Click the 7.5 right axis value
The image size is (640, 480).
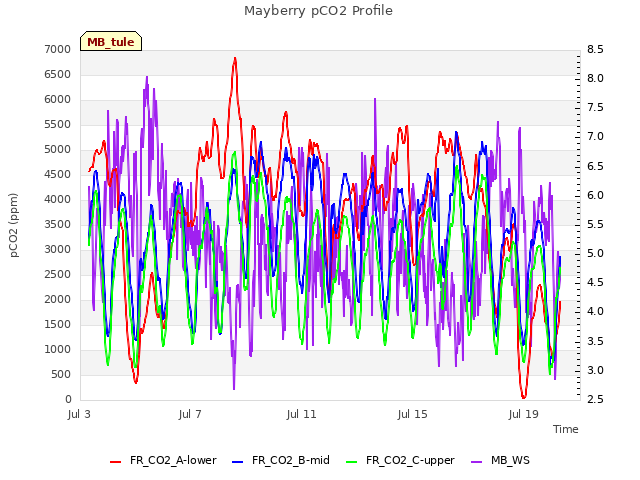click(595, 107)
